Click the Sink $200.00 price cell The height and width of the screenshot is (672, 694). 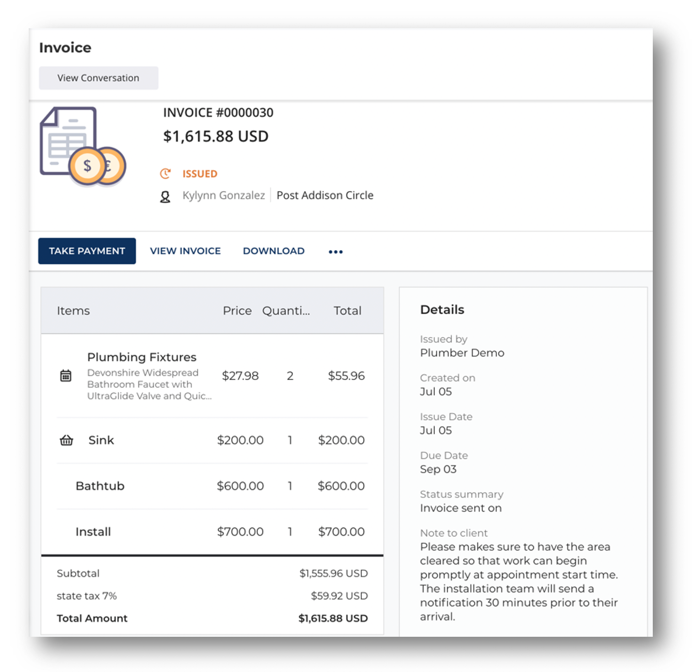pyautogui.click(x=240, y=440)
